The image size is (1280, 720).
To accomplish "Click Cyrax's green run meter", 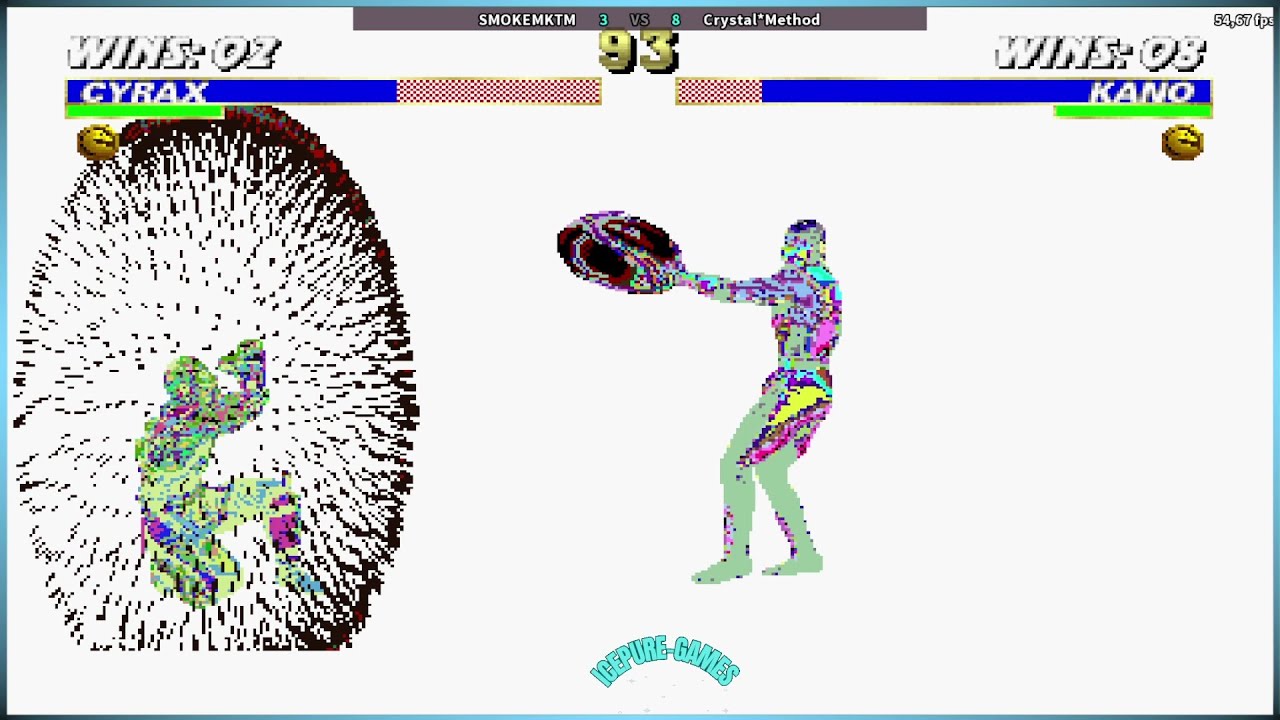I will coord(145,111).
